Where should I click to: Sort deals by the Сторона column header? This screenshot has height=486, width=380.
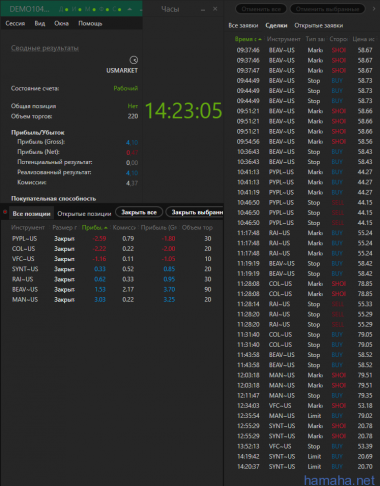click(338, 39)
